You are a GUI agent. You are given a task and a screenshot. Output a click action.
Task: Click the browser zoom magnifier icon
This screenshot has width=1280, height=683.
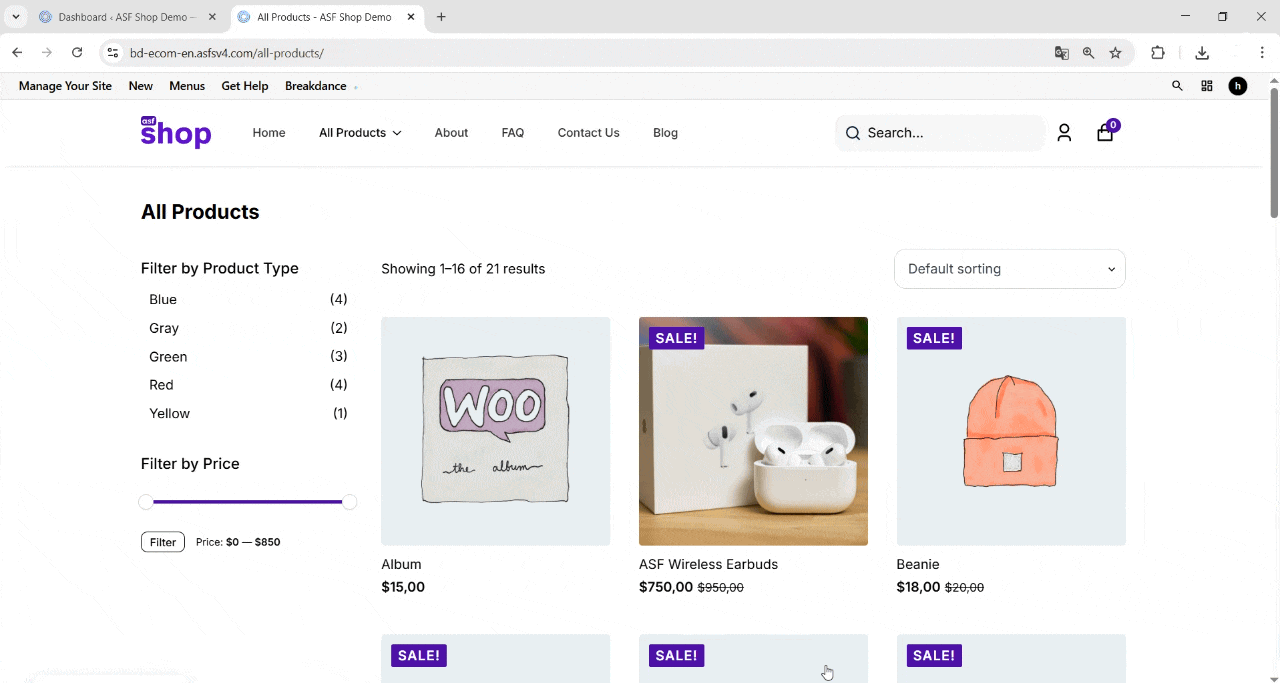(x=1089, y=53)
